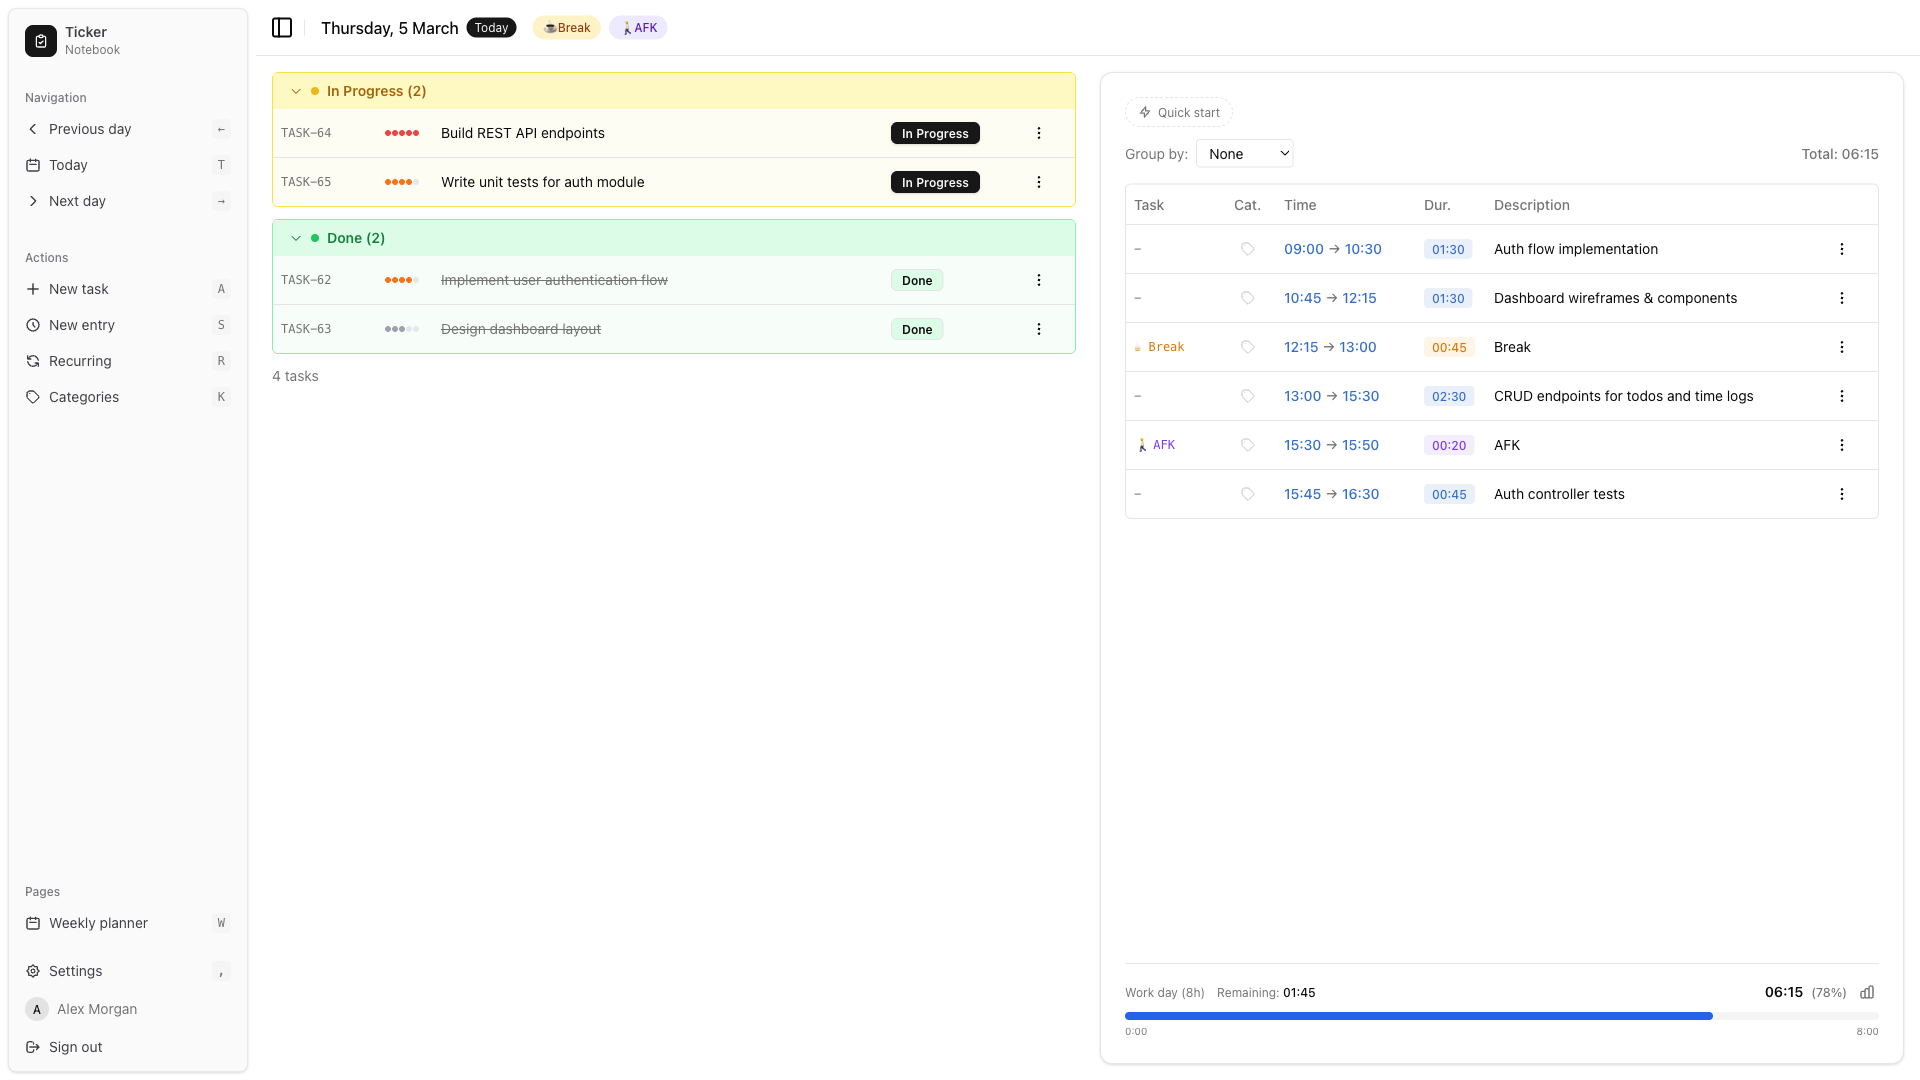Image resolution: width=1920 pixels, height=1080 pixels.
Task: Open the Ticker notebook logo icon
Action: [39, 40]
